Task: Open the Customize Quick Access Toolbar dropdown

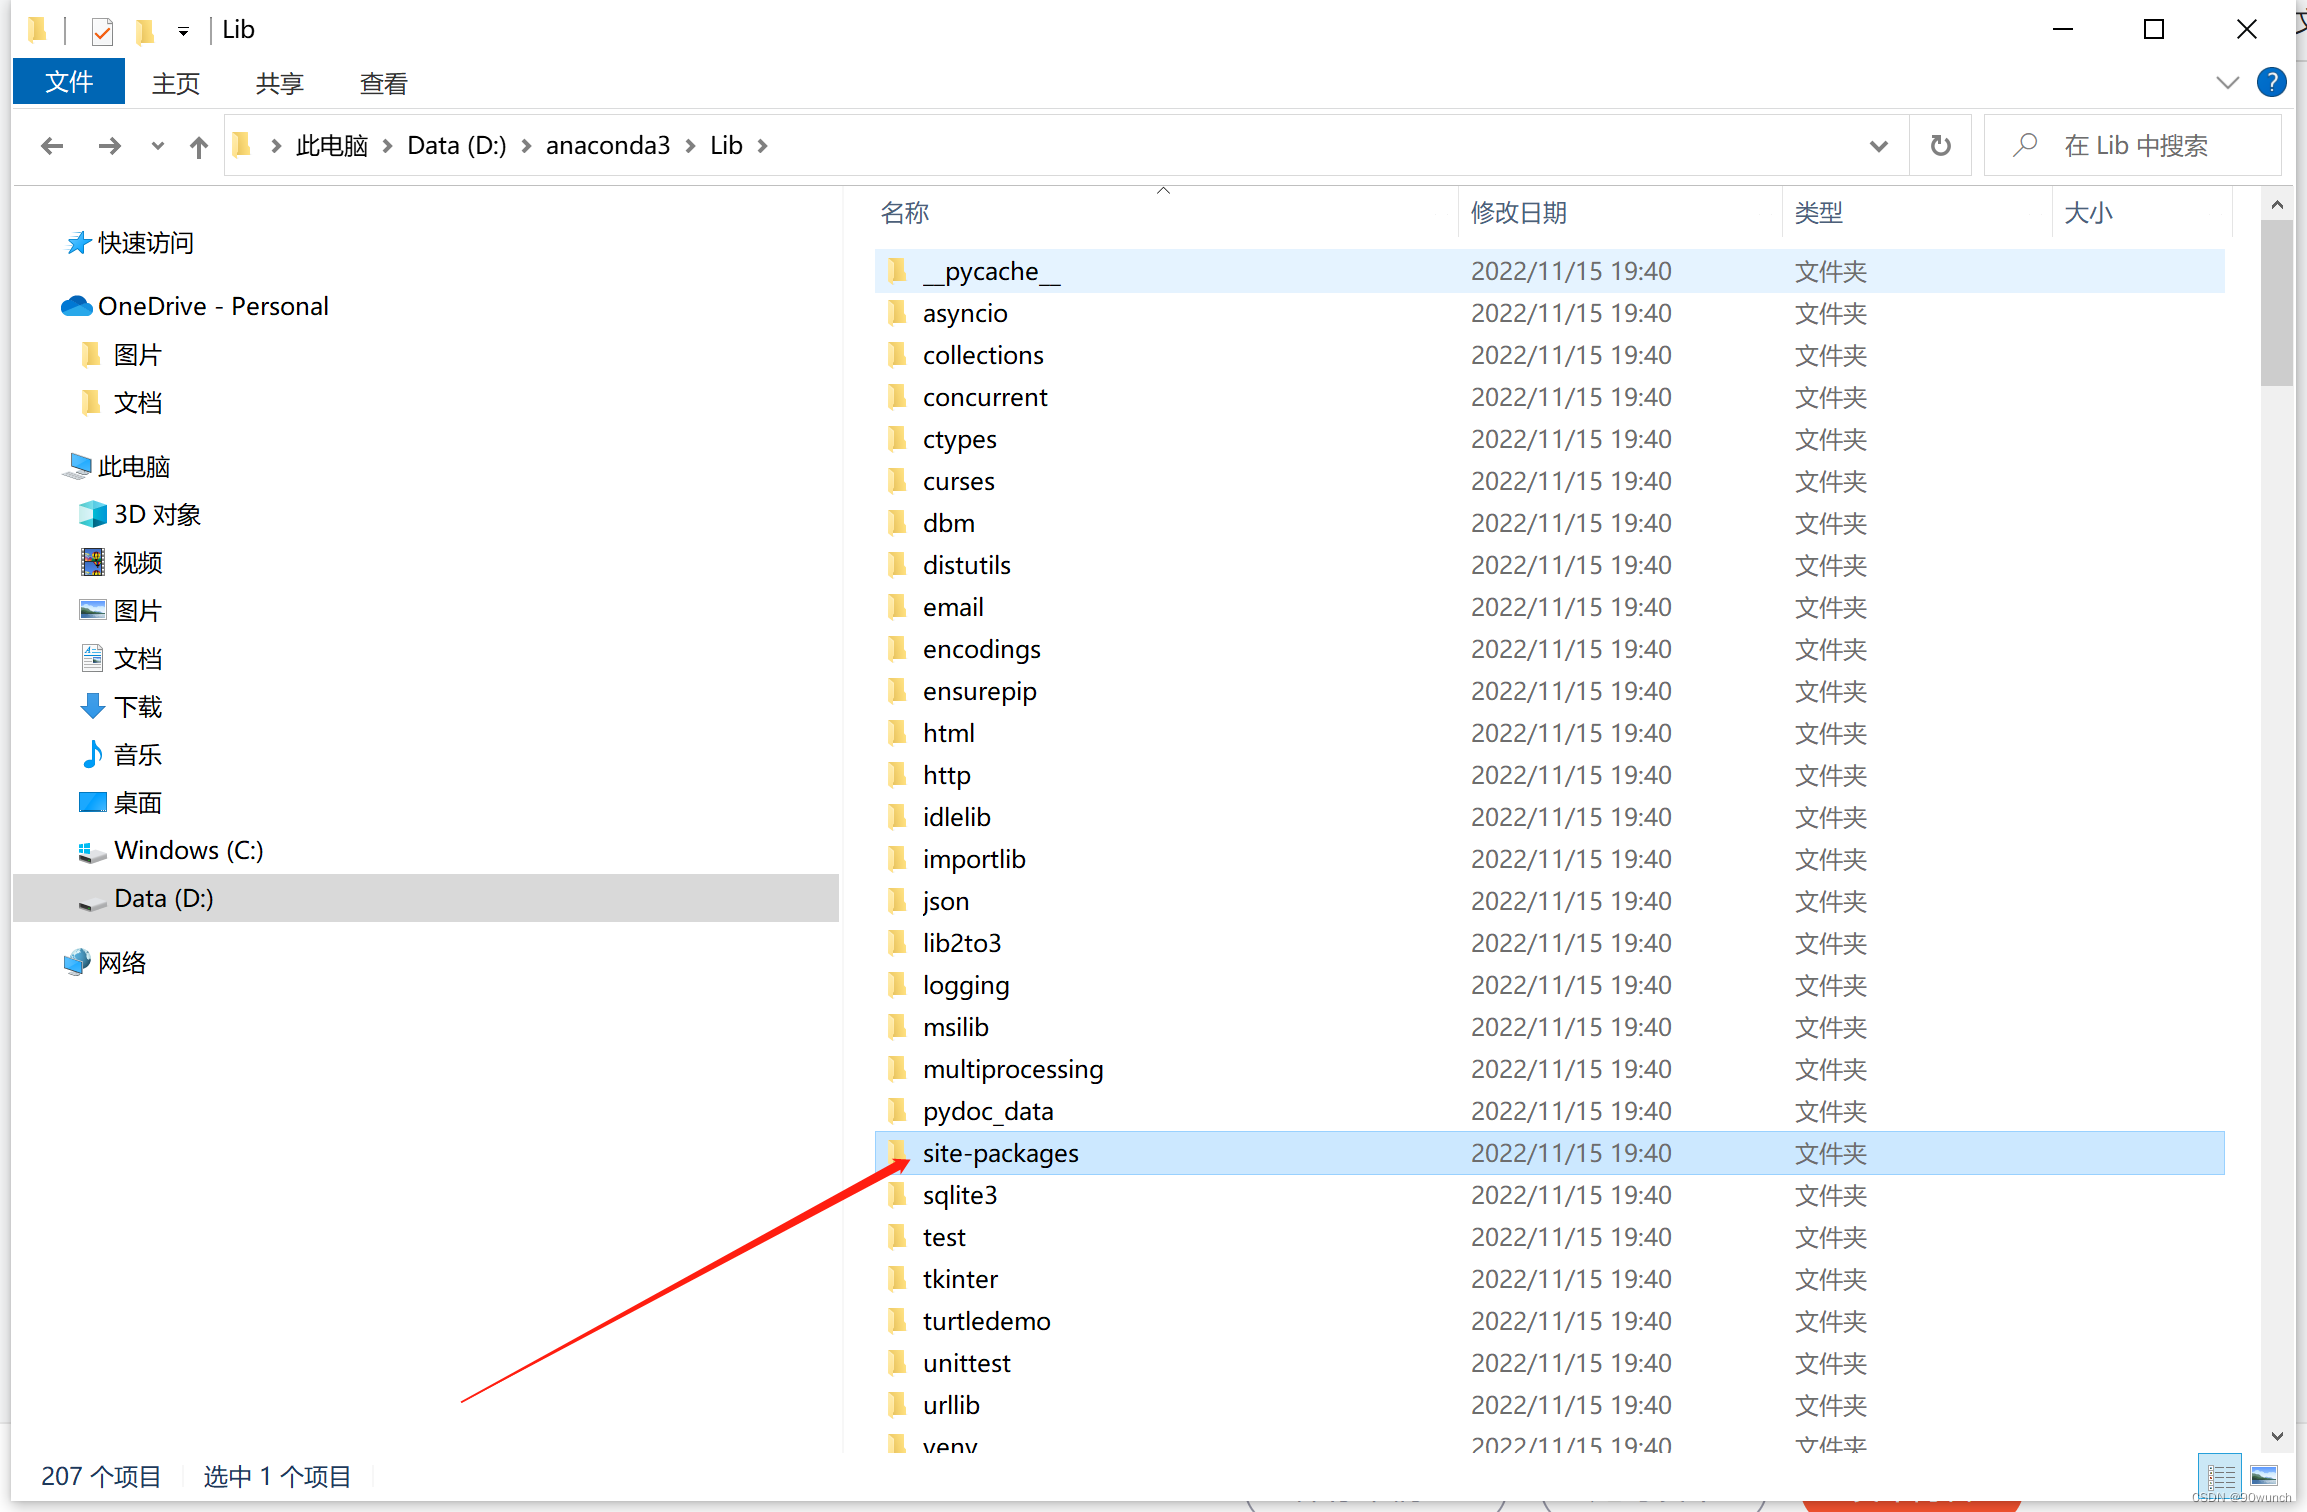Action: coord(183,31)
